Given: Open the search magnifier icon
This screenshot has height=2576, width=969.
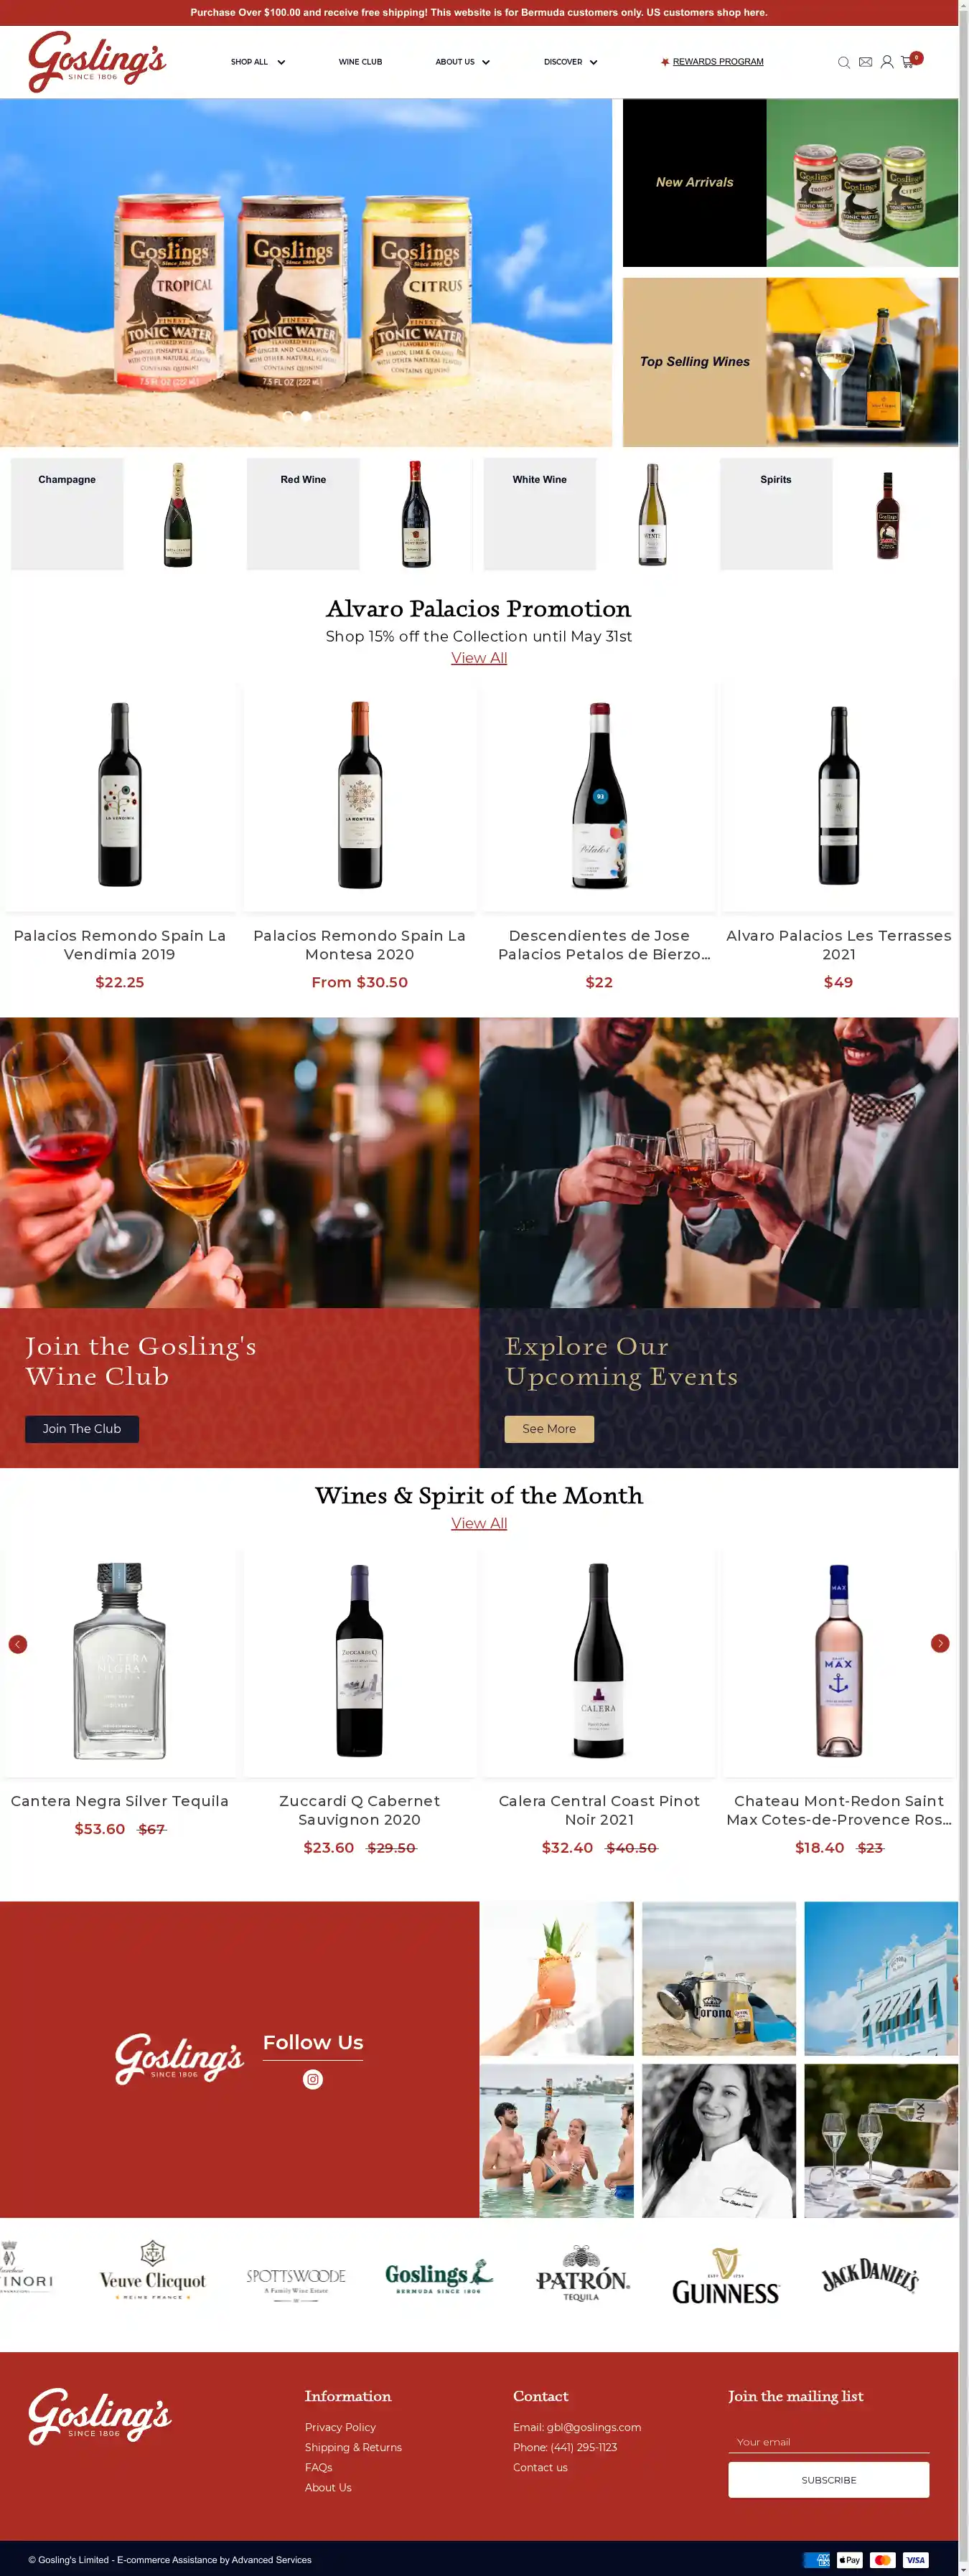Looking at the screenshot, I should [843, 62].
